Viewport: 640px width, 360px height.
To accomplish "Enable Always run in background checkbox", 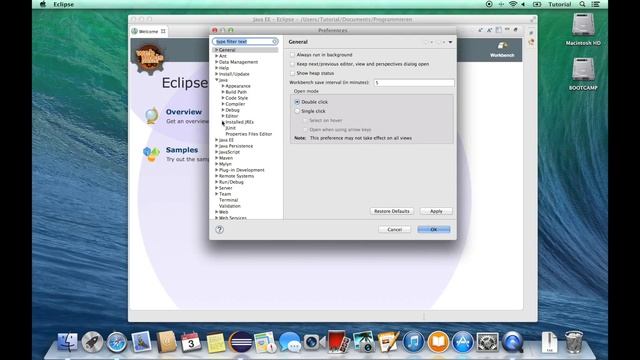I will 292,55.
